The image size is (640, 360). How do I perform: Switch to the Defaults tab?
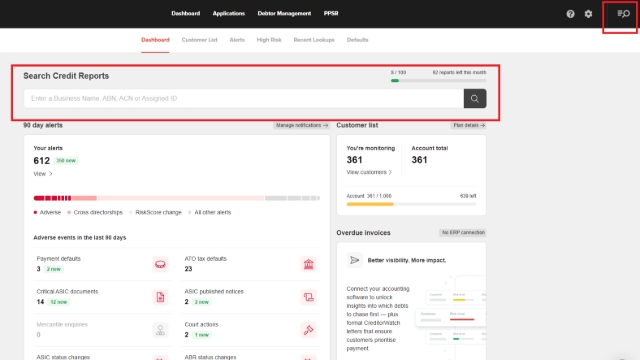[x=358, y=40]
